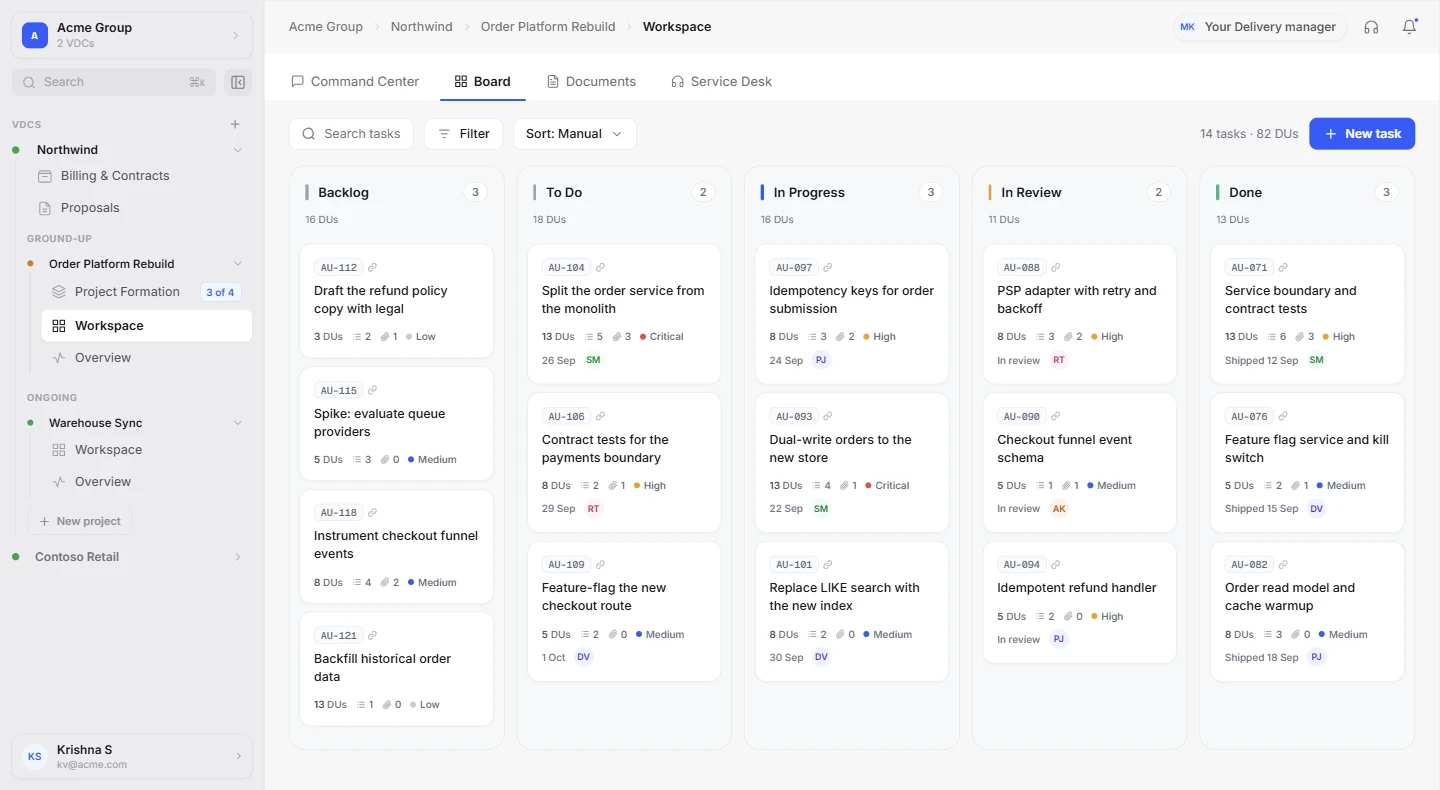1440x790 pixels.
Task: Click AK avatar on AU-090 card
Action: (x=1059, y=509)
